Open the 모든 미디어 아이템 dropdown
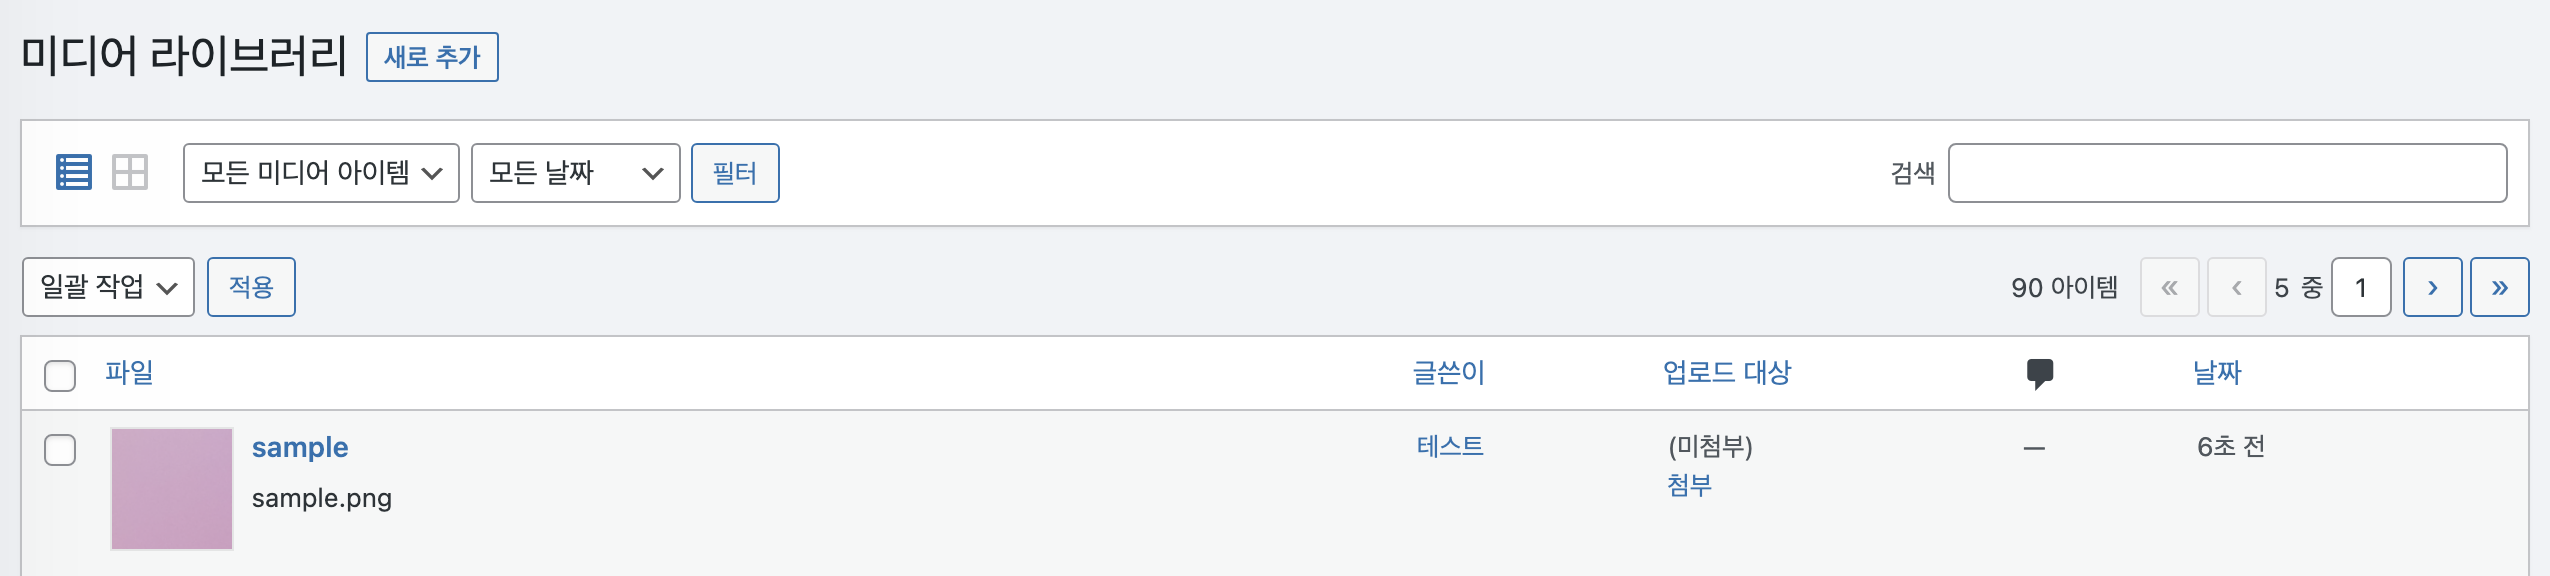 [321, 173]
